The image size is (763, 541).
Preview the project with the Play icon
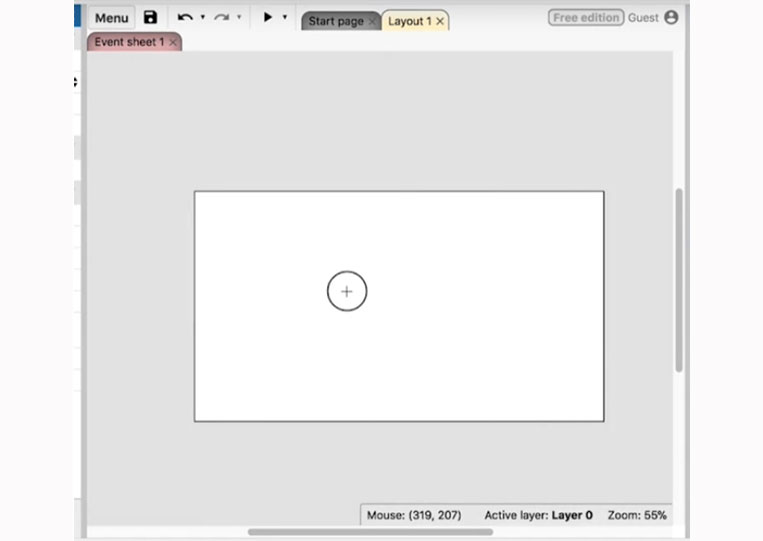pos(267,17)
